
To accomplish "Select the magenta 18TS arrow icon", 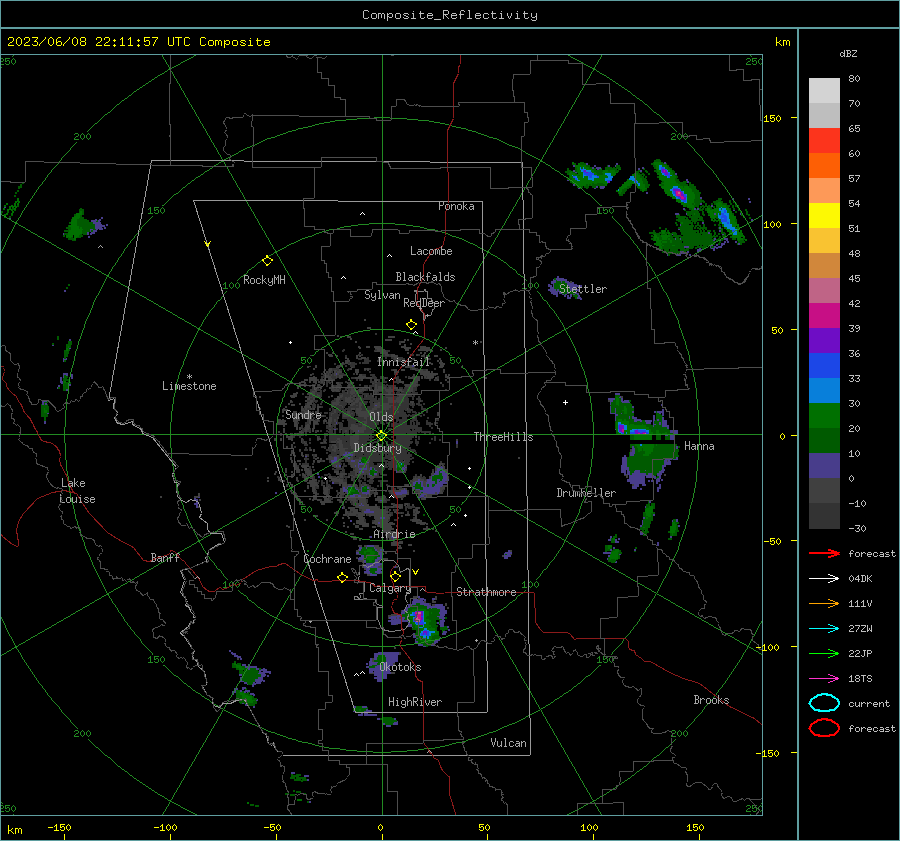I will click(824, 679).
